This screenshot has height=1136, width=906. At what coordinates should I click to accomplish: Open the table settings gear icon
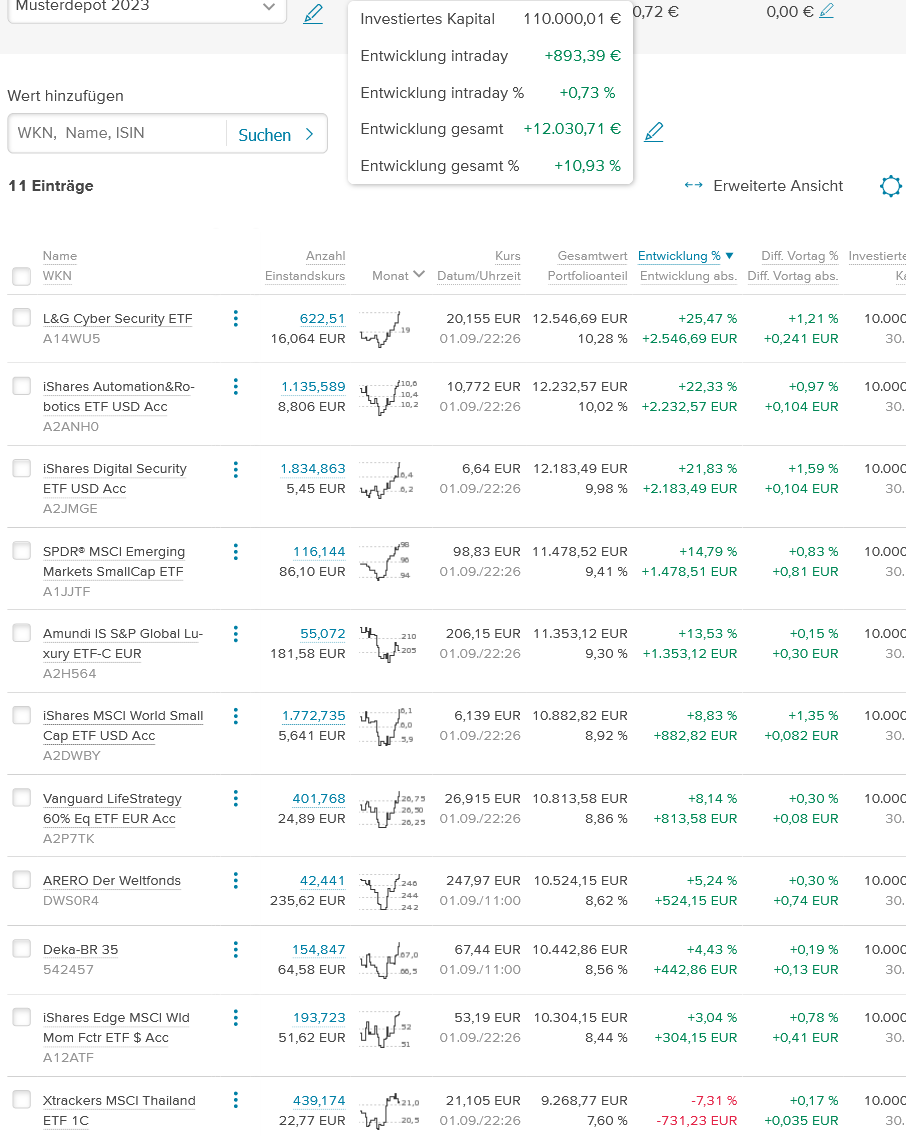[x=890, y=186]
